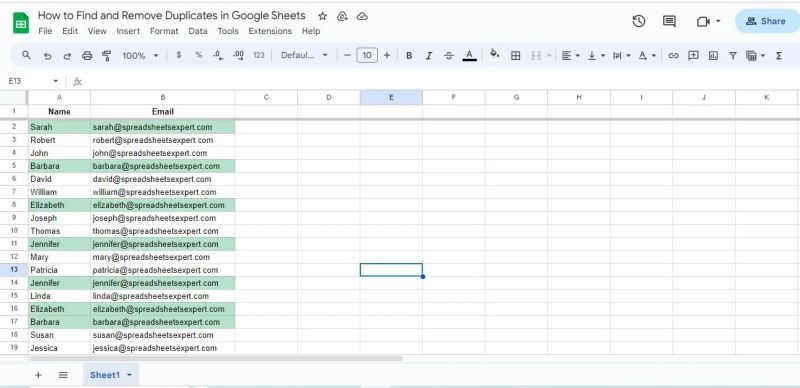800x388 pixels.
Task: Click the filter views table icon
Action: [x=751, y=56]
